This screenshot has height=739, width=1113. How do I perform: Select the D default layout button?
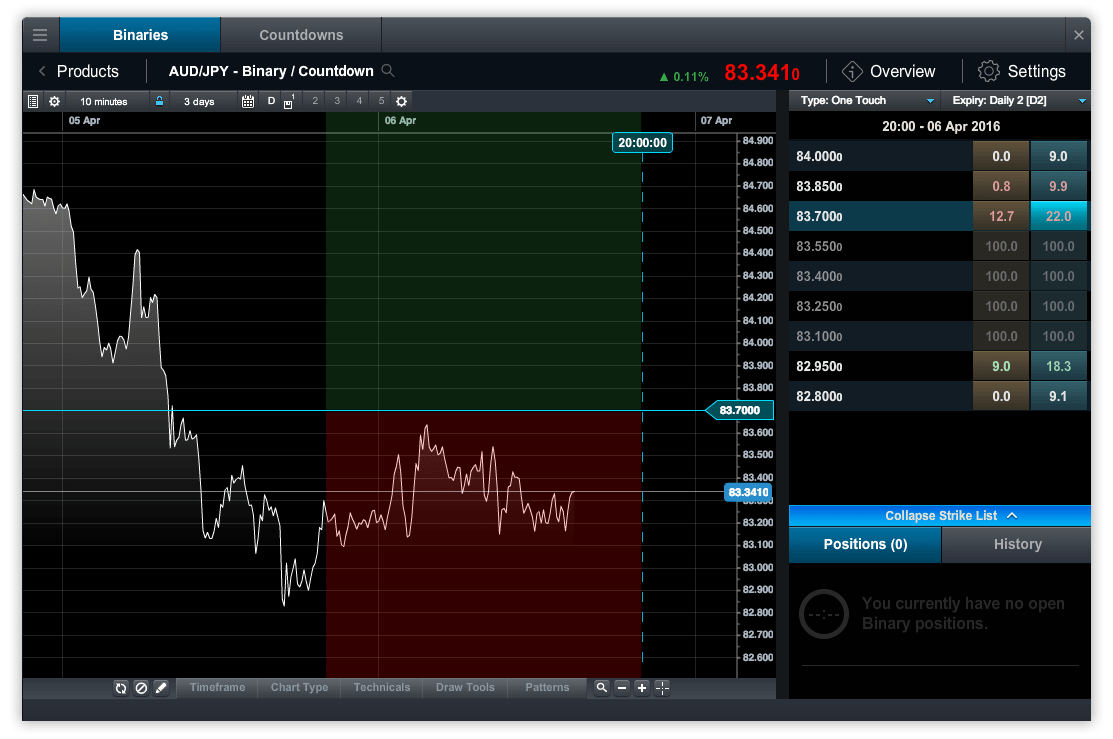pos(271,101)
